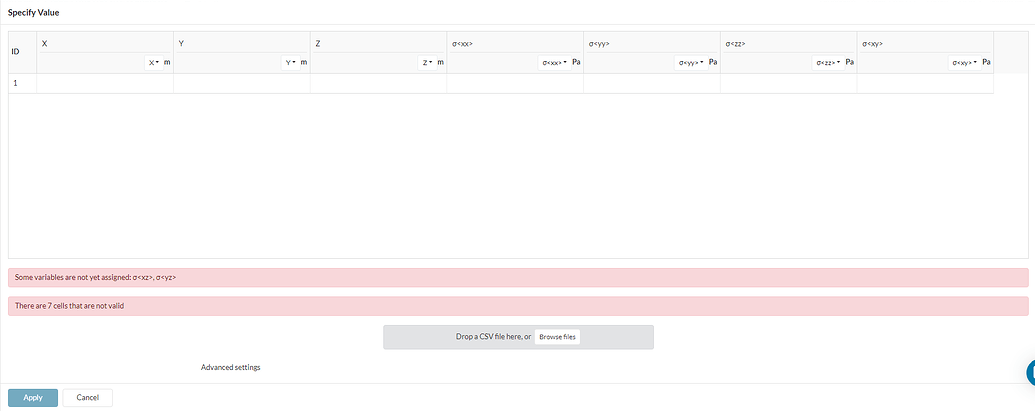Click the Apply button
1035x411 pixels.
click(x=33, y=398)
